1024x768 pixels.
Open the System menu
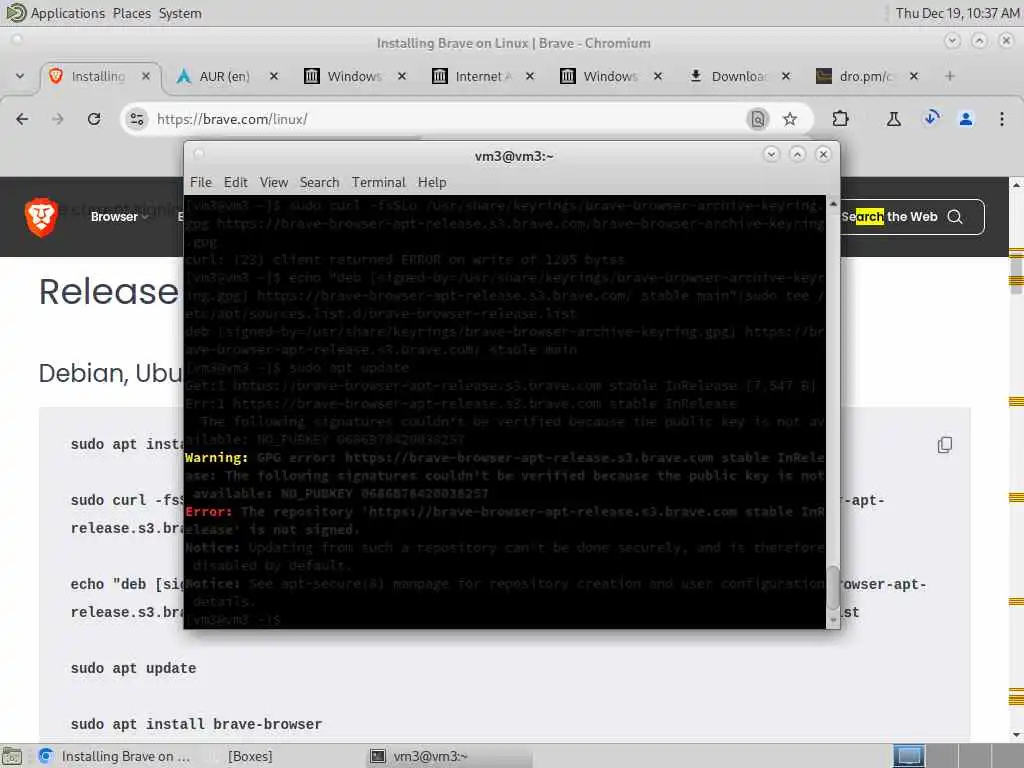pos(180,13)
